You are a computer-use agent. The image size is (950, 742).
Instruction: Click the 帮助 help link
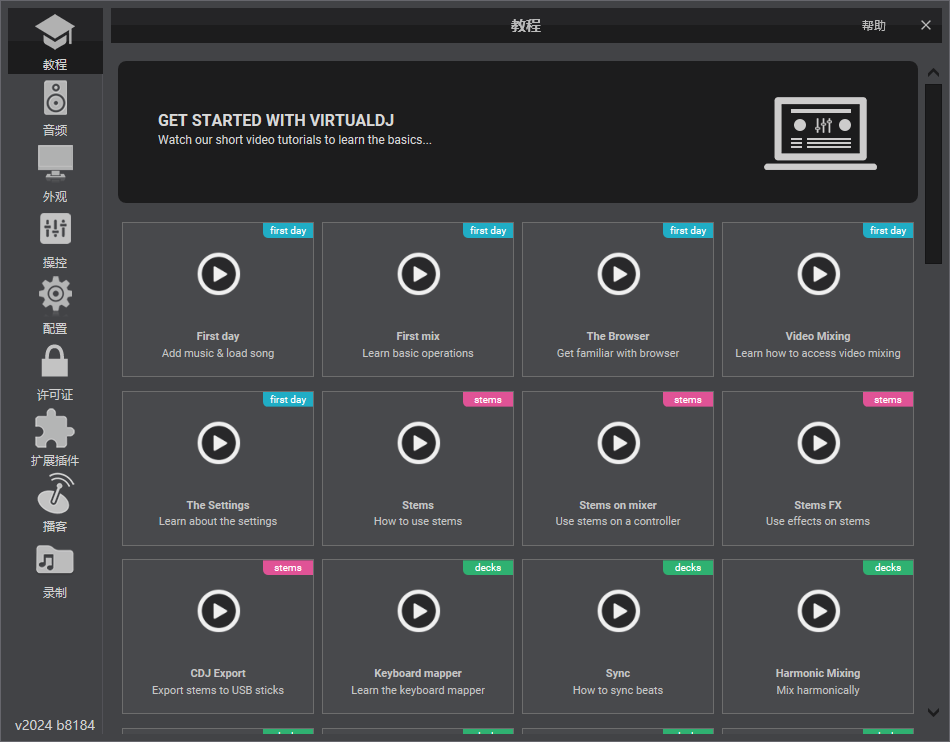pos(874,25)
